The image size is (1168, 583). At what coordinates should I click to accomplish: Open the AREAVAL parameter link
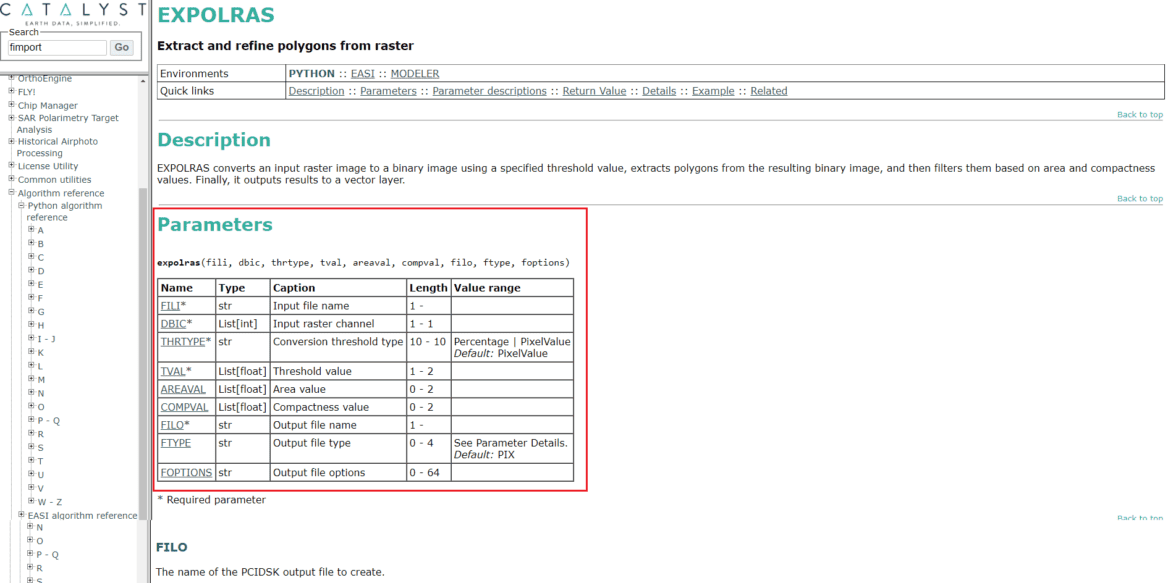tap(184, 389)
